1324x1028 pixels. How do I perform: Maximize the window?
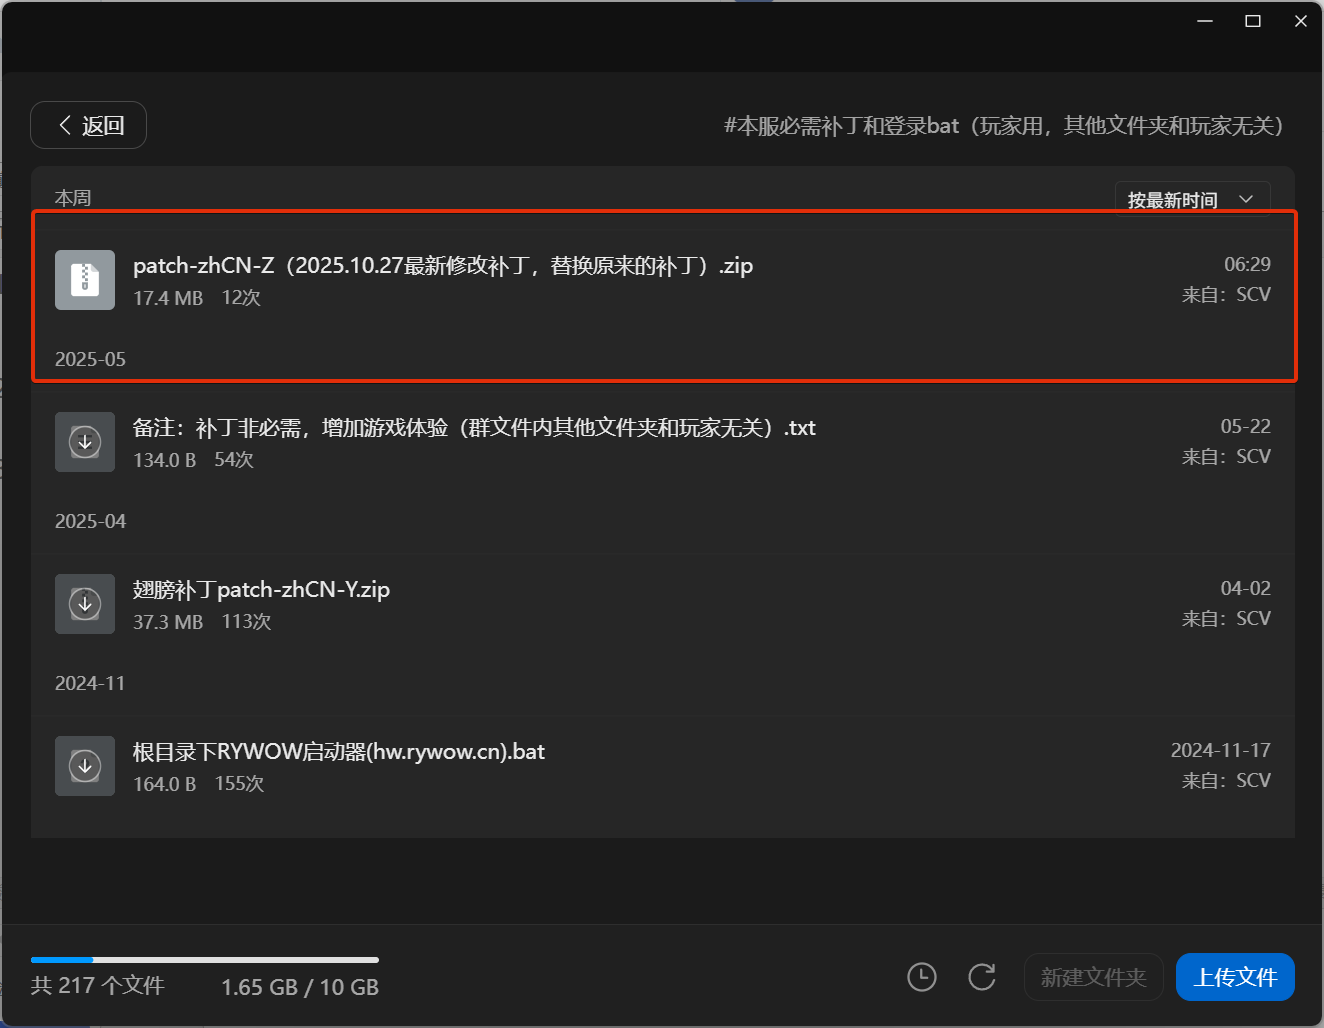click(x=1252, y=21)
